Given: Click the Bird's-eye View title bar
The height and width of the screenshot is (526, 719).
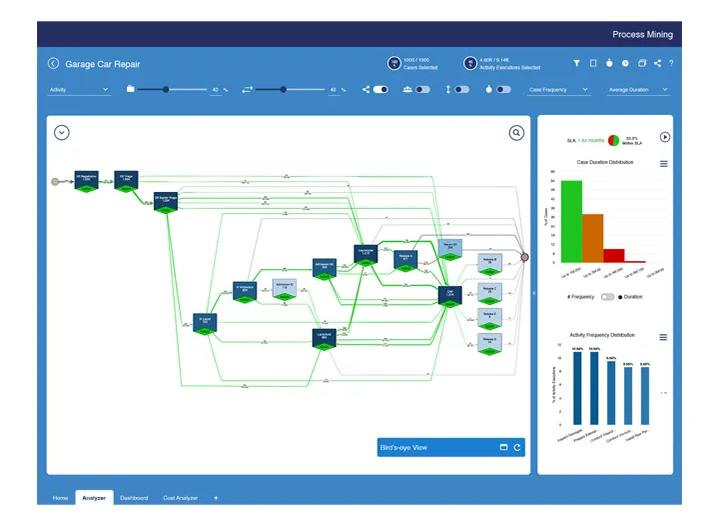Looking at the screenshot, I should tap(451, 447).
